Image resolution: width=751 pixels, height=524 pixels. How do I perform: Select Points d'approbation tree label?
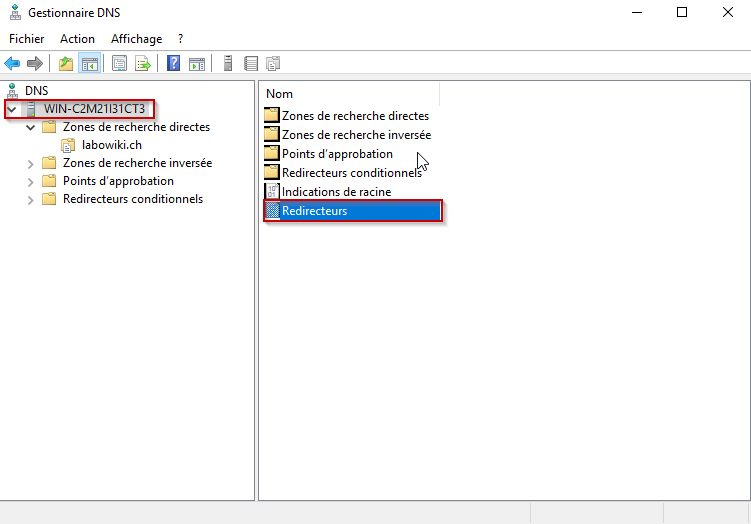pyautogui.click(x=118, y=181)
